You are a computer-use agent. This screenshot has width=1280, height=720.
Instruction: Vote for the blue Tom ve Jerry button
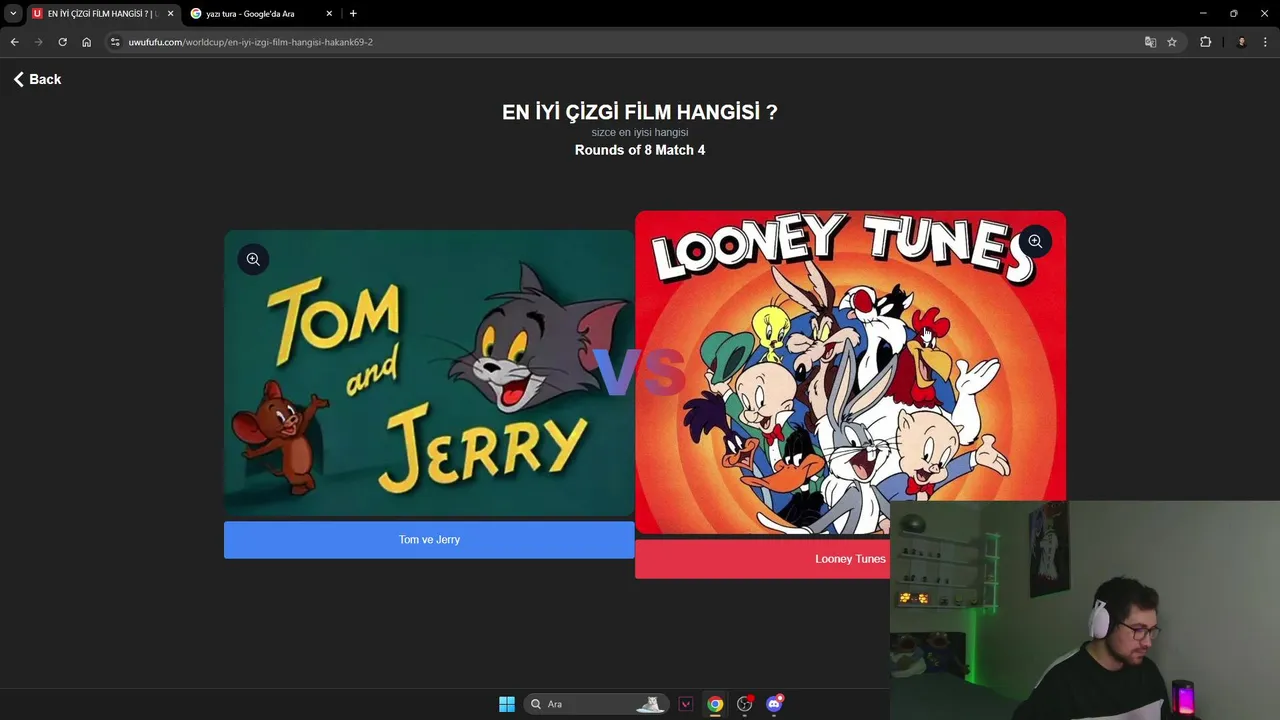429,540
